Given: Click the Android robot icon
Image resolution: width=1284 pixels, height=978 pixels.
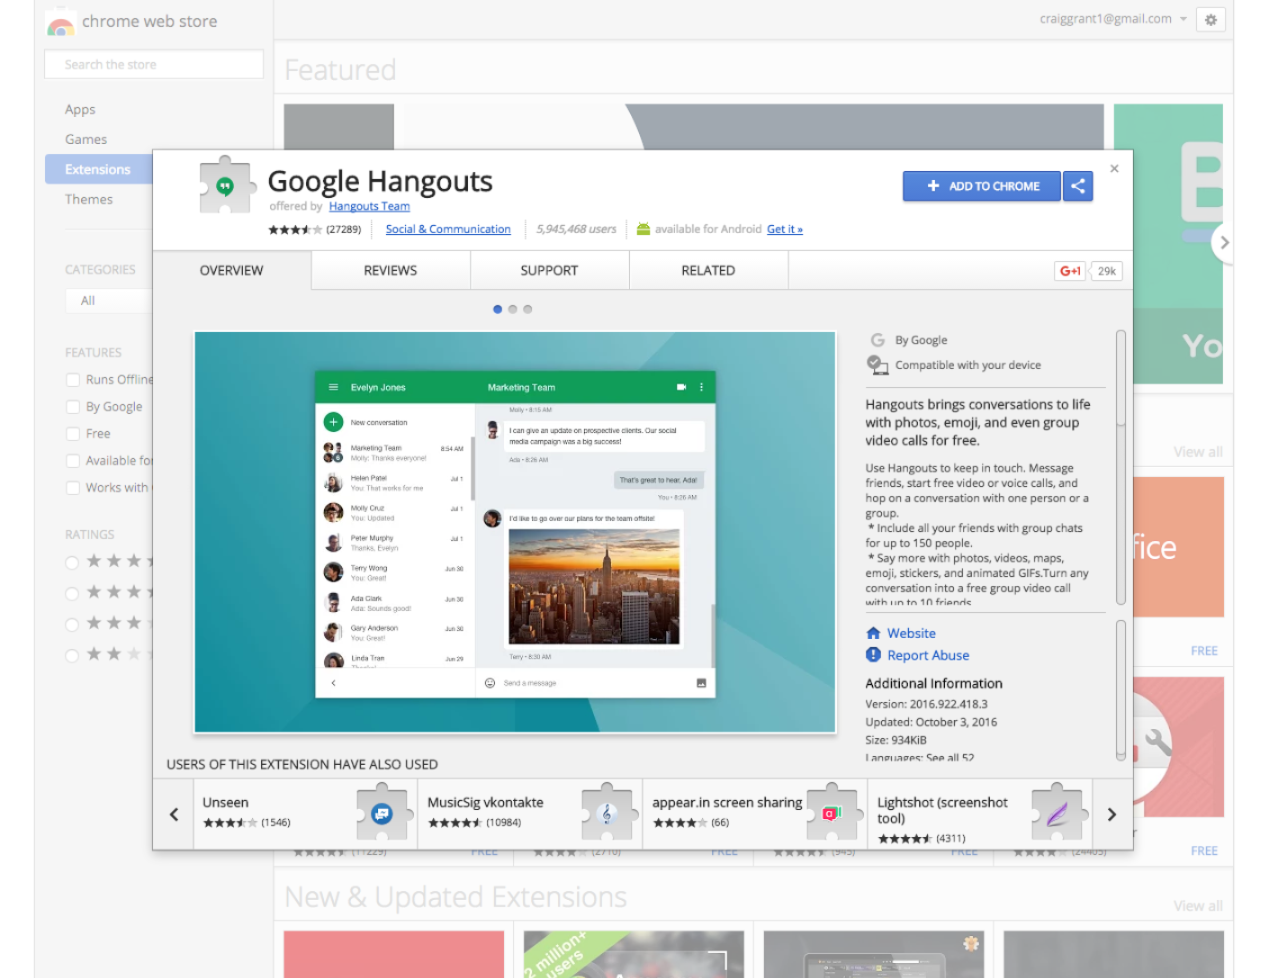Looking at the screenshot, I should pyautogui.click(x=643, y=229).
